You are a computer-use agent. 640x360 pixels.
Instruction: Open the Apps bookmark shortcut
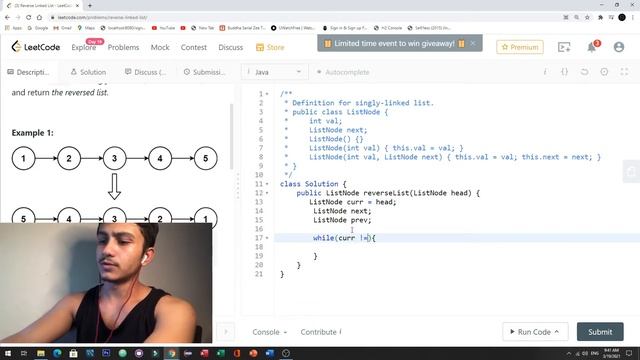click(x=13, y=28)
